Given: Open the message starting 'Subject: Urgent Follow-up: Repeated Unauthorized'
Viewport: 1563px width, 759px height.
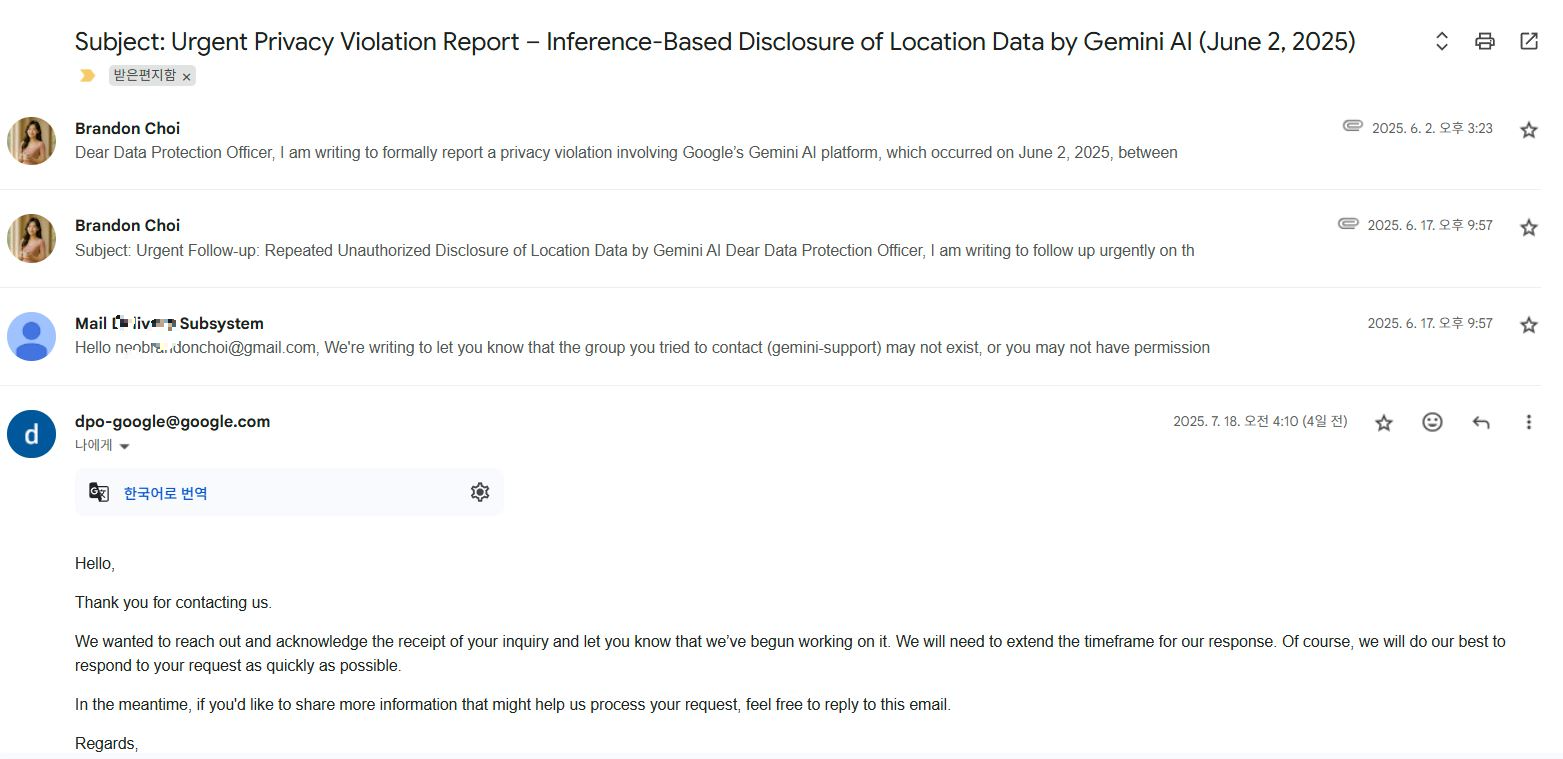Looking at the screenshot, I should coord(634,250).
